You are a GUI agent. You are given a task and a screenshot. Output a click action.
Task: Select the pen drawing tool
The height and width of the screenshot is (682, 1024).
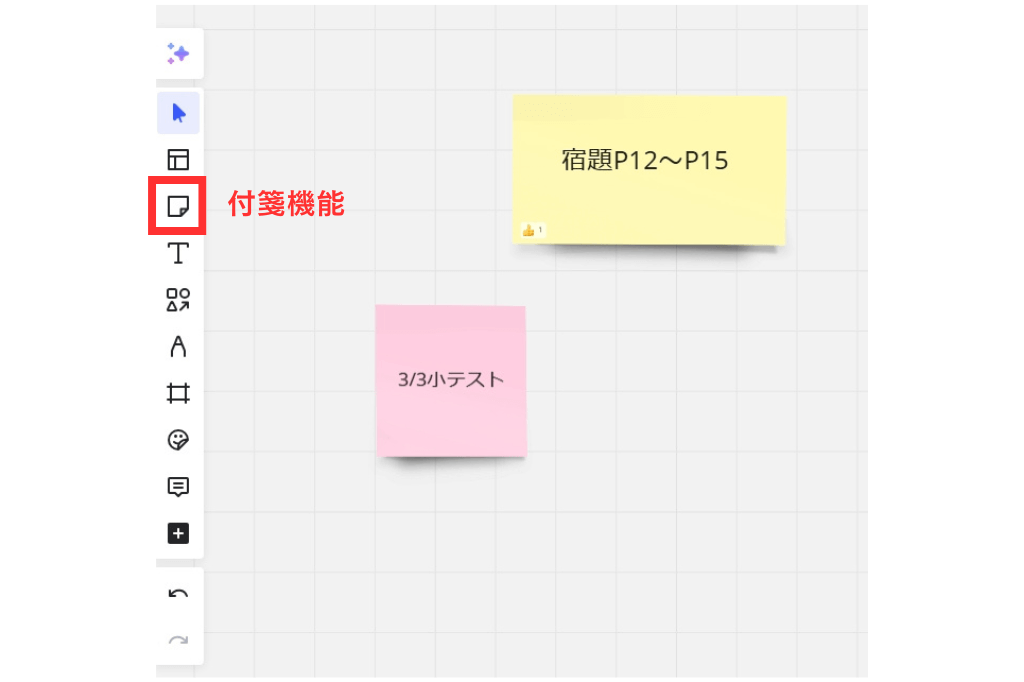pos(178,347)
